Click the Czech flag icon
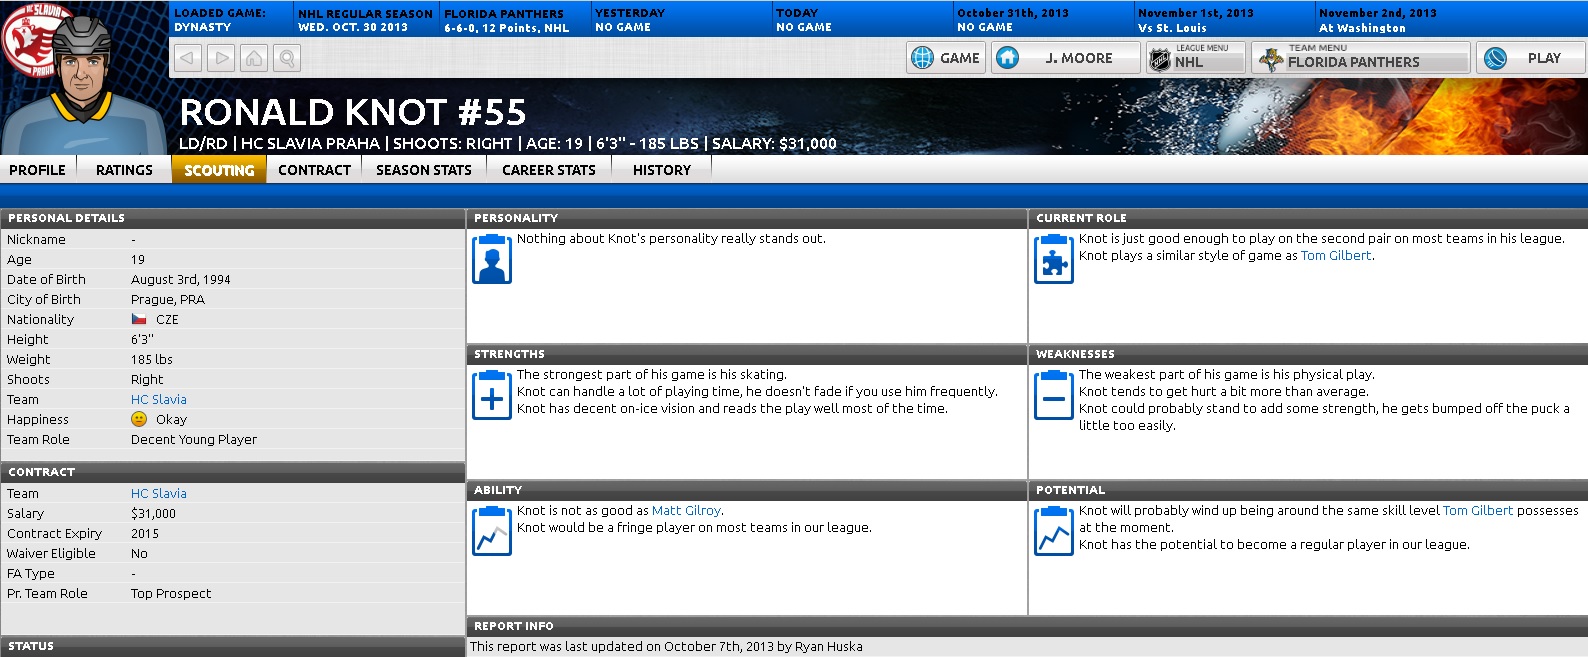This screenshot has height=657, width=1588. point(139,319)
